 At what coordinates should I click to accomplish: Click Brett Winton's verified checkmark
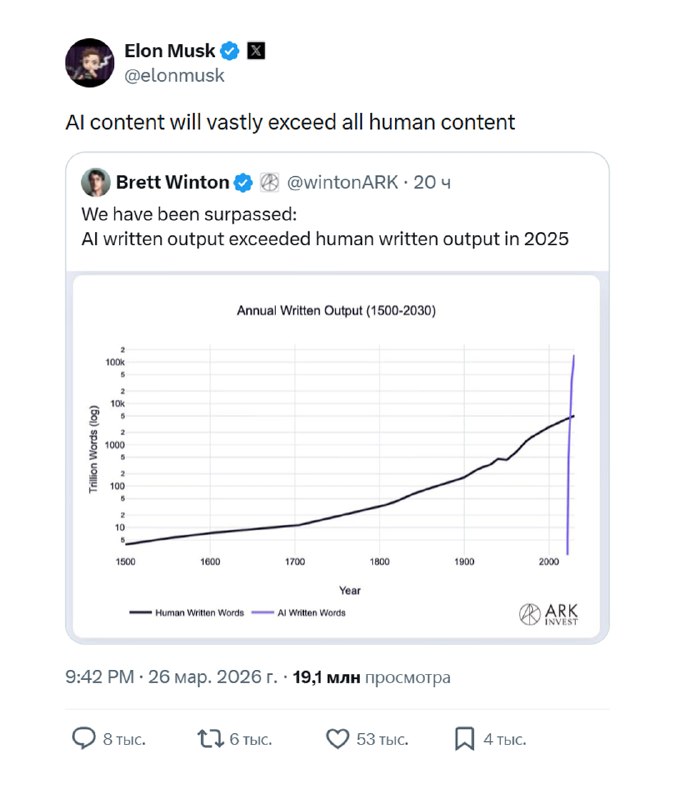pyautogui.click(x=243, y=182)
